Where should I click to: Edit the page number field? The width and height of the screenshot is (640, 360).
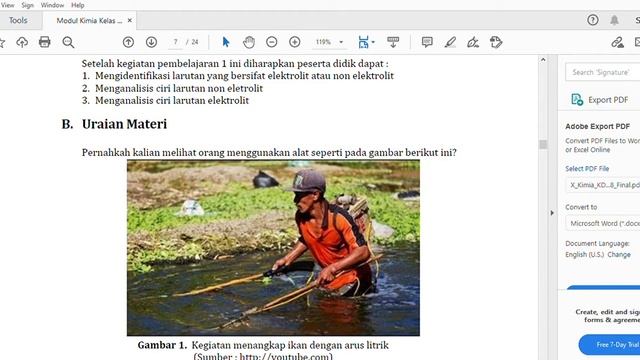pyautogui.click(x=176, y=42)
